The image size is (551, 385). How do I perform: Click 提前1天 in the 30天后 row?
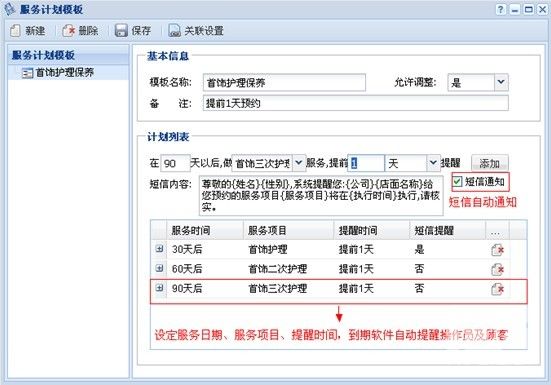tap(356, 249)
